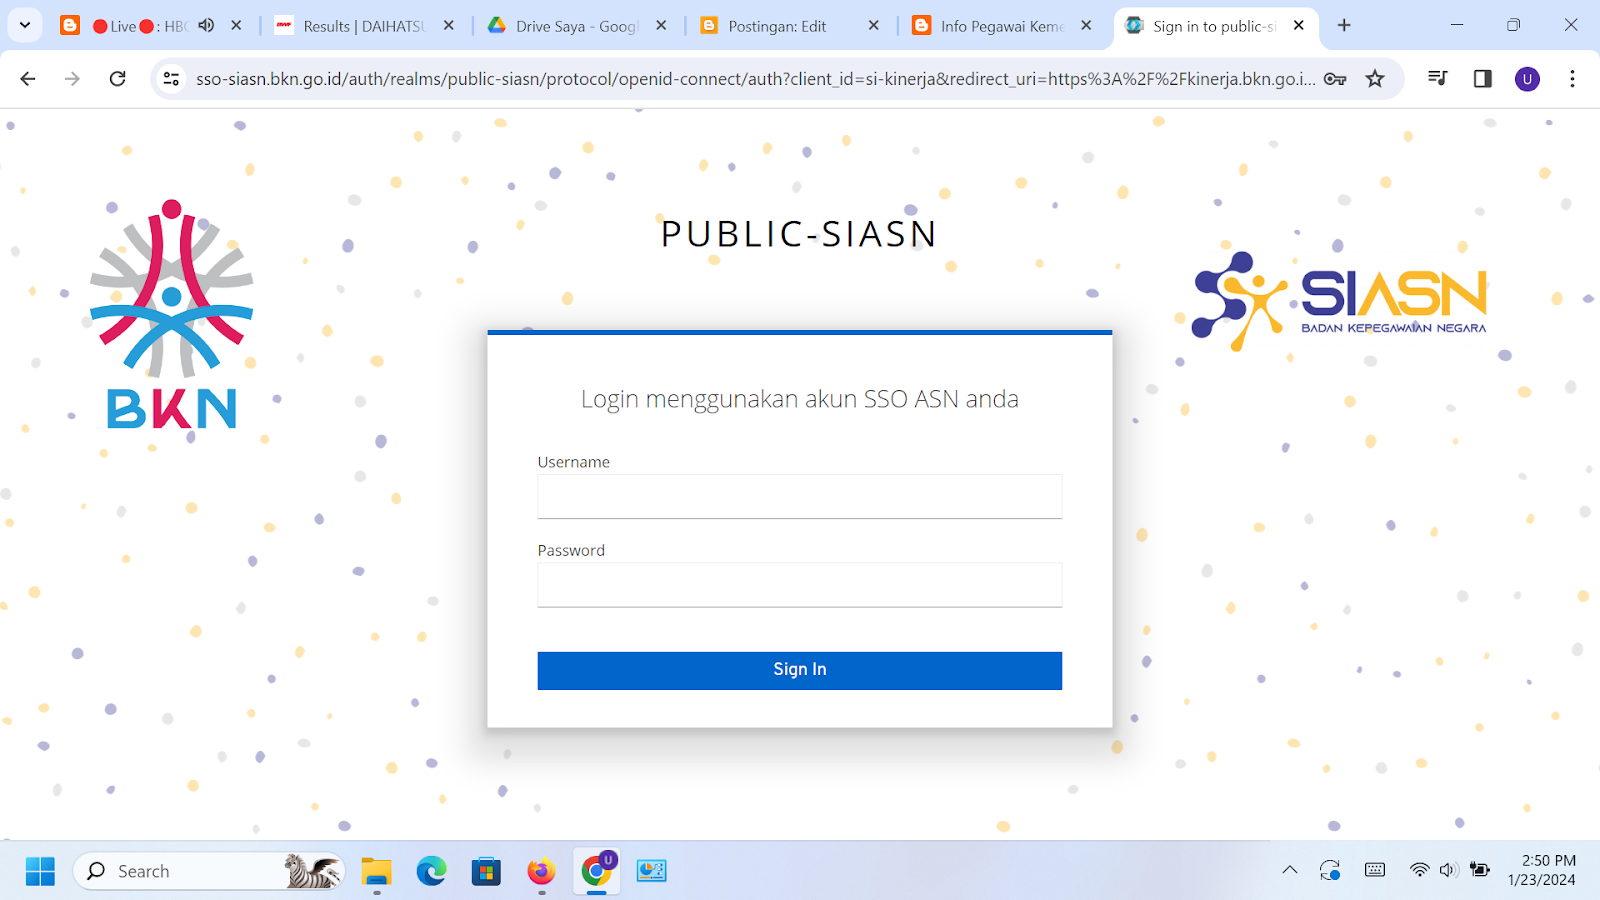
Task: Click the URL address bar text
Action: 755,79
